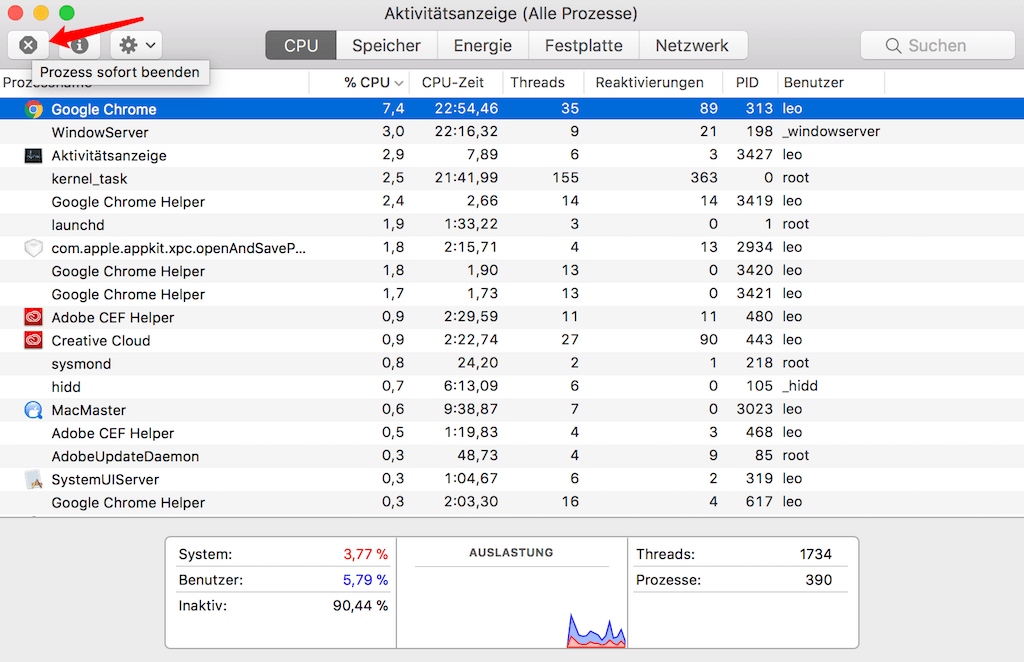
Task: Select the Creative Cloud process name
Action: pyautogui.click(x=101, y=341)
